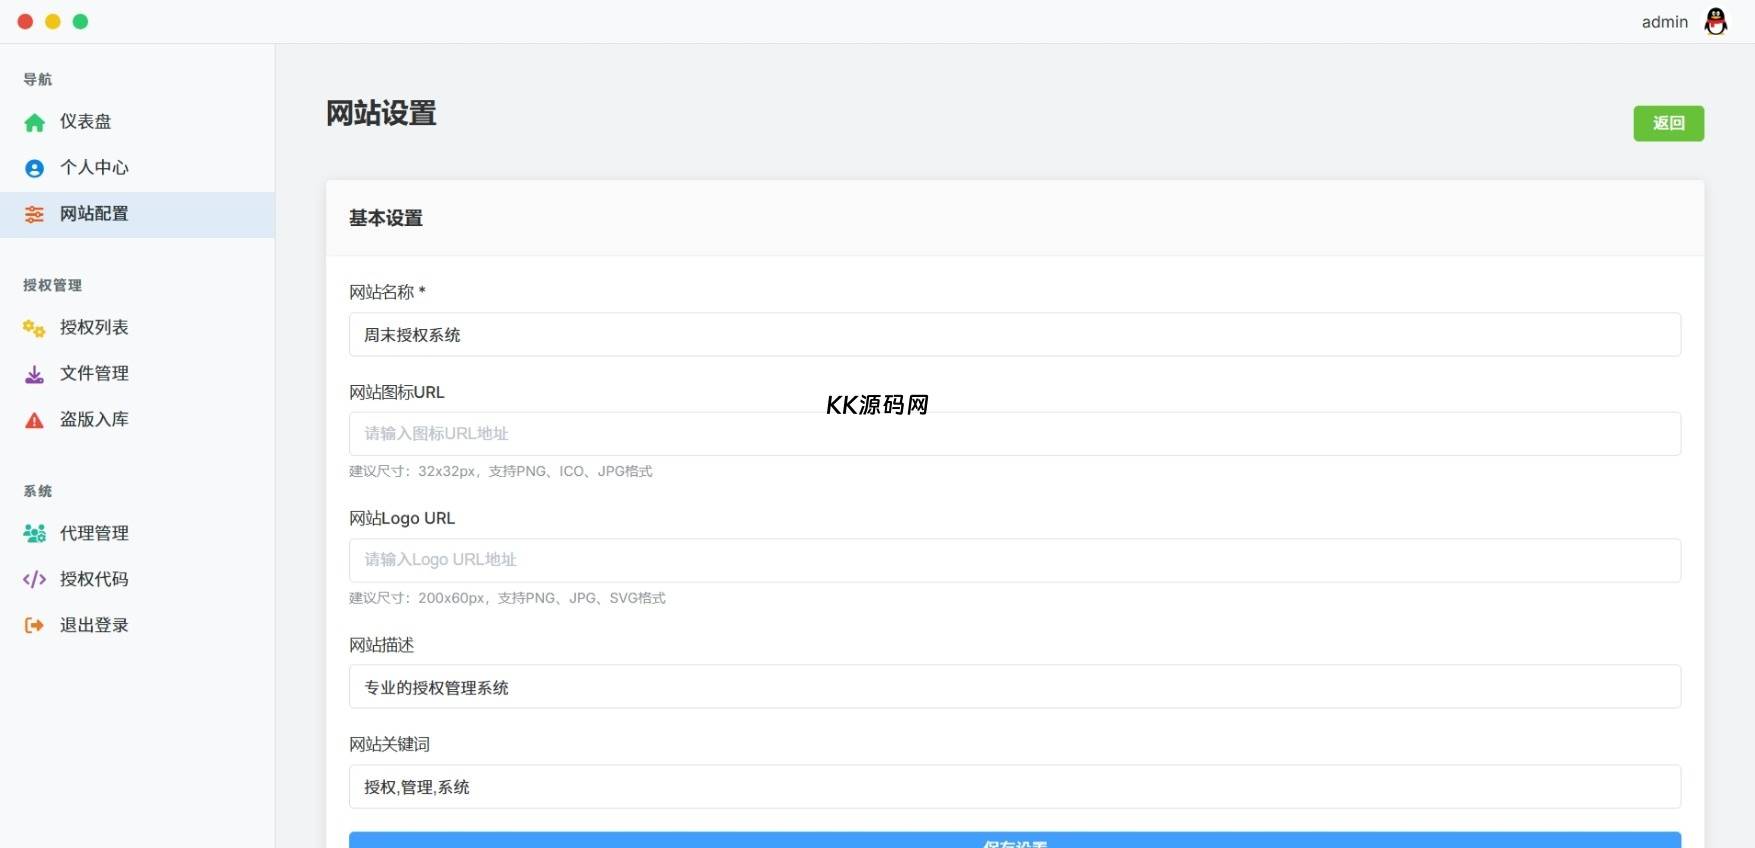Viewport: 1755px width, 848px height.
Task: Click the green users icon for 代理管理
Action: [x=35, y=534]
